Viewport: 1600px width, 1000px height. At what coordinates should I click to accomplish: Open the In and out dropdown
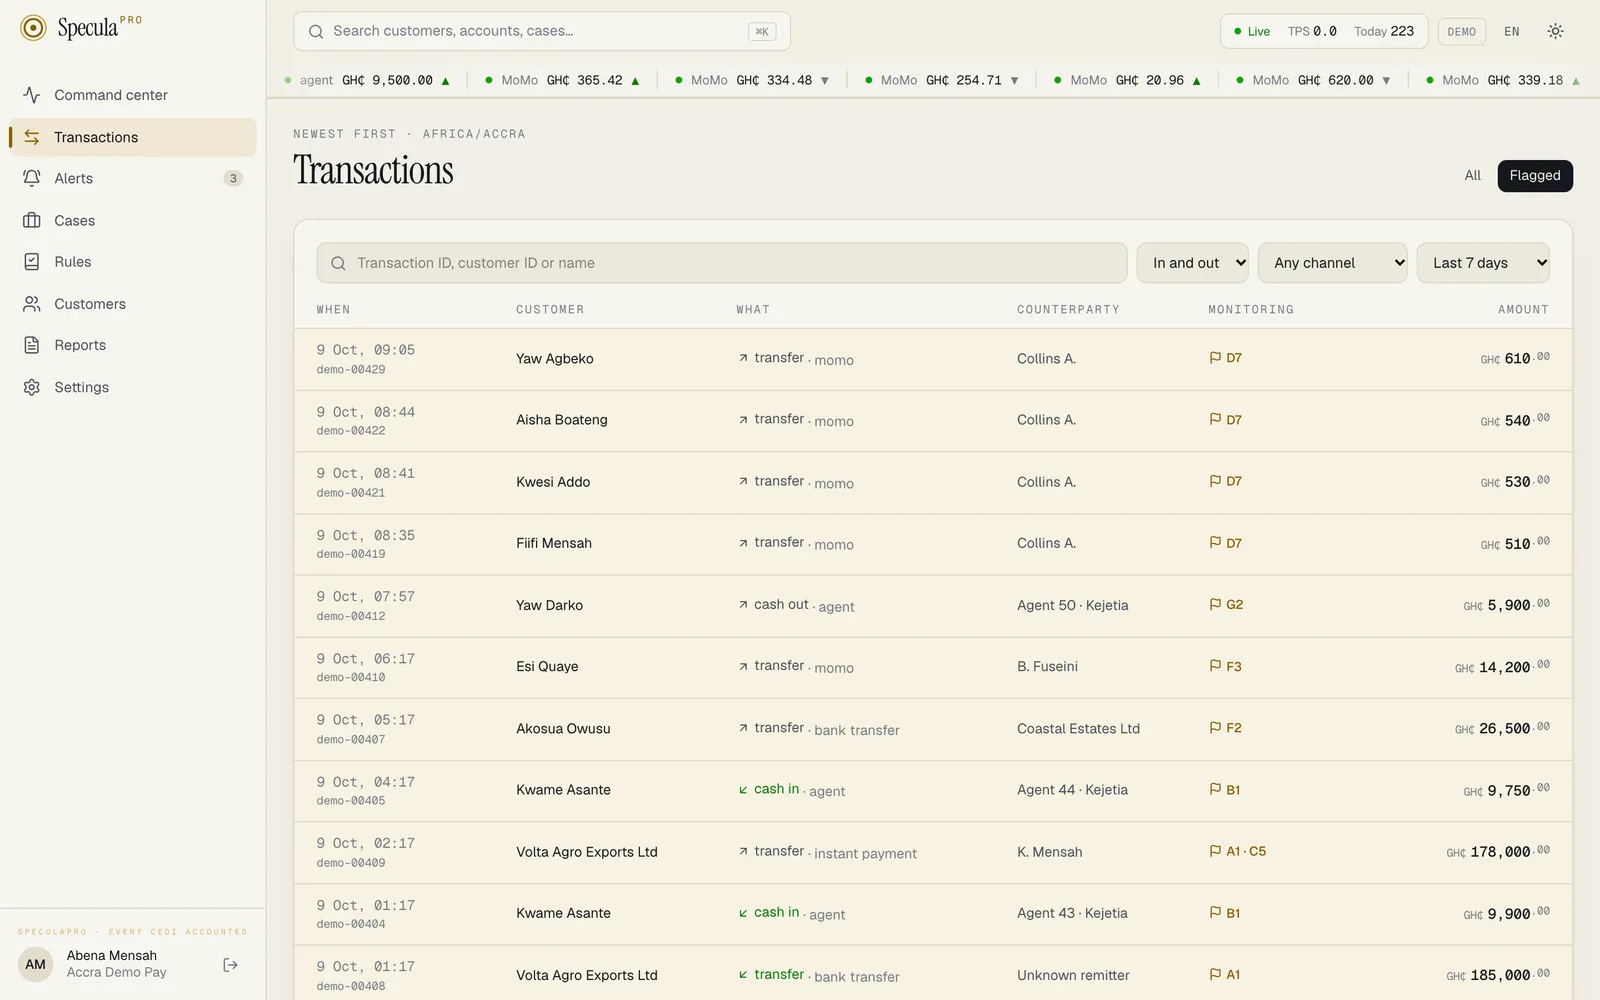pos(1192,263)
